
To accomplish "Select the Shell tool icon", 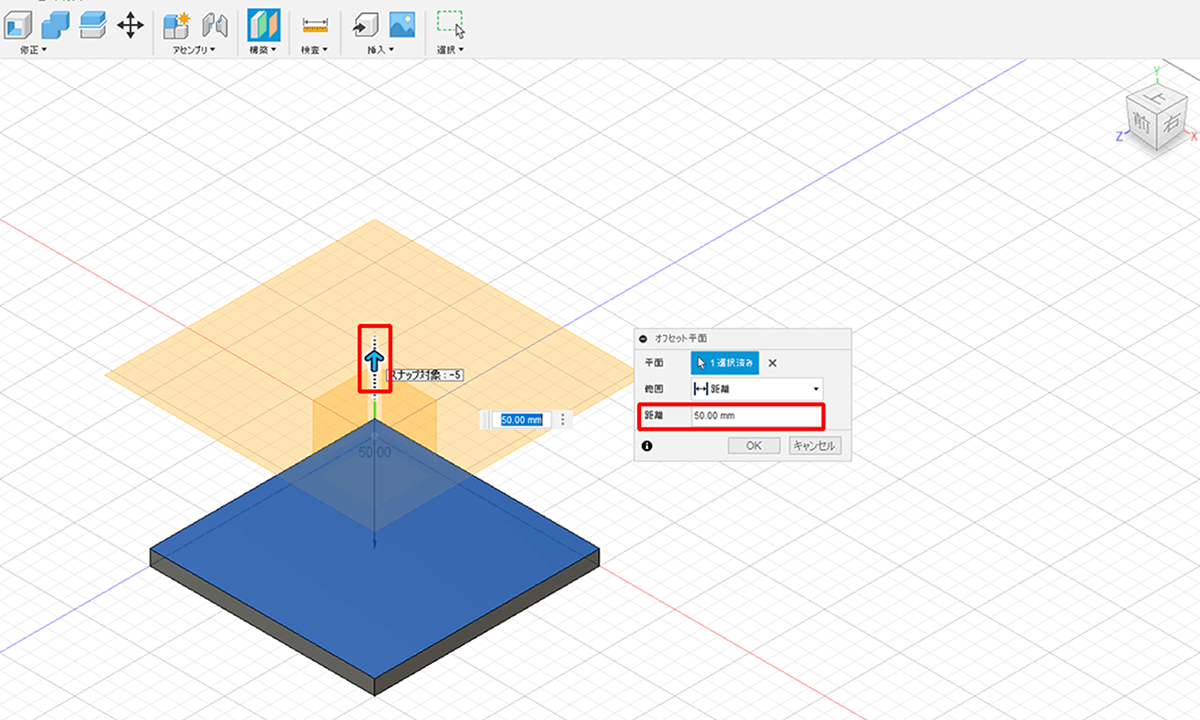I will [20, 24].
